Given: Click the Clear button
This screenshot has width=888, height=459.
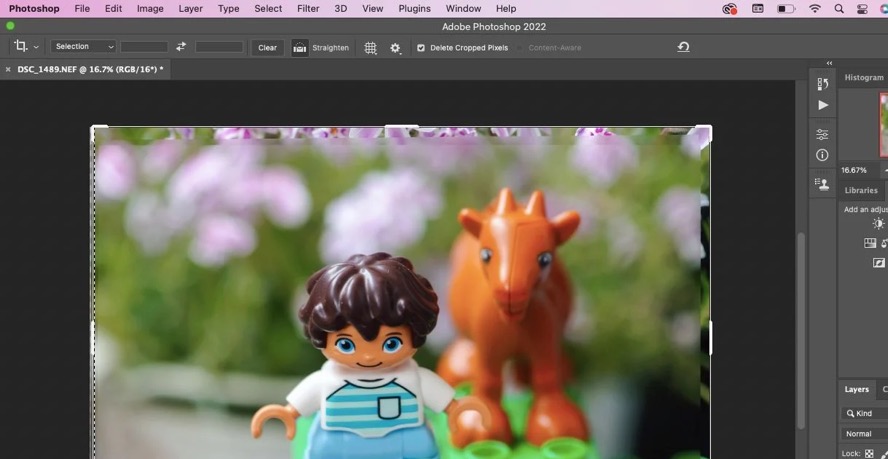Looking at the screenshot, I should click(x=267, y=47).
